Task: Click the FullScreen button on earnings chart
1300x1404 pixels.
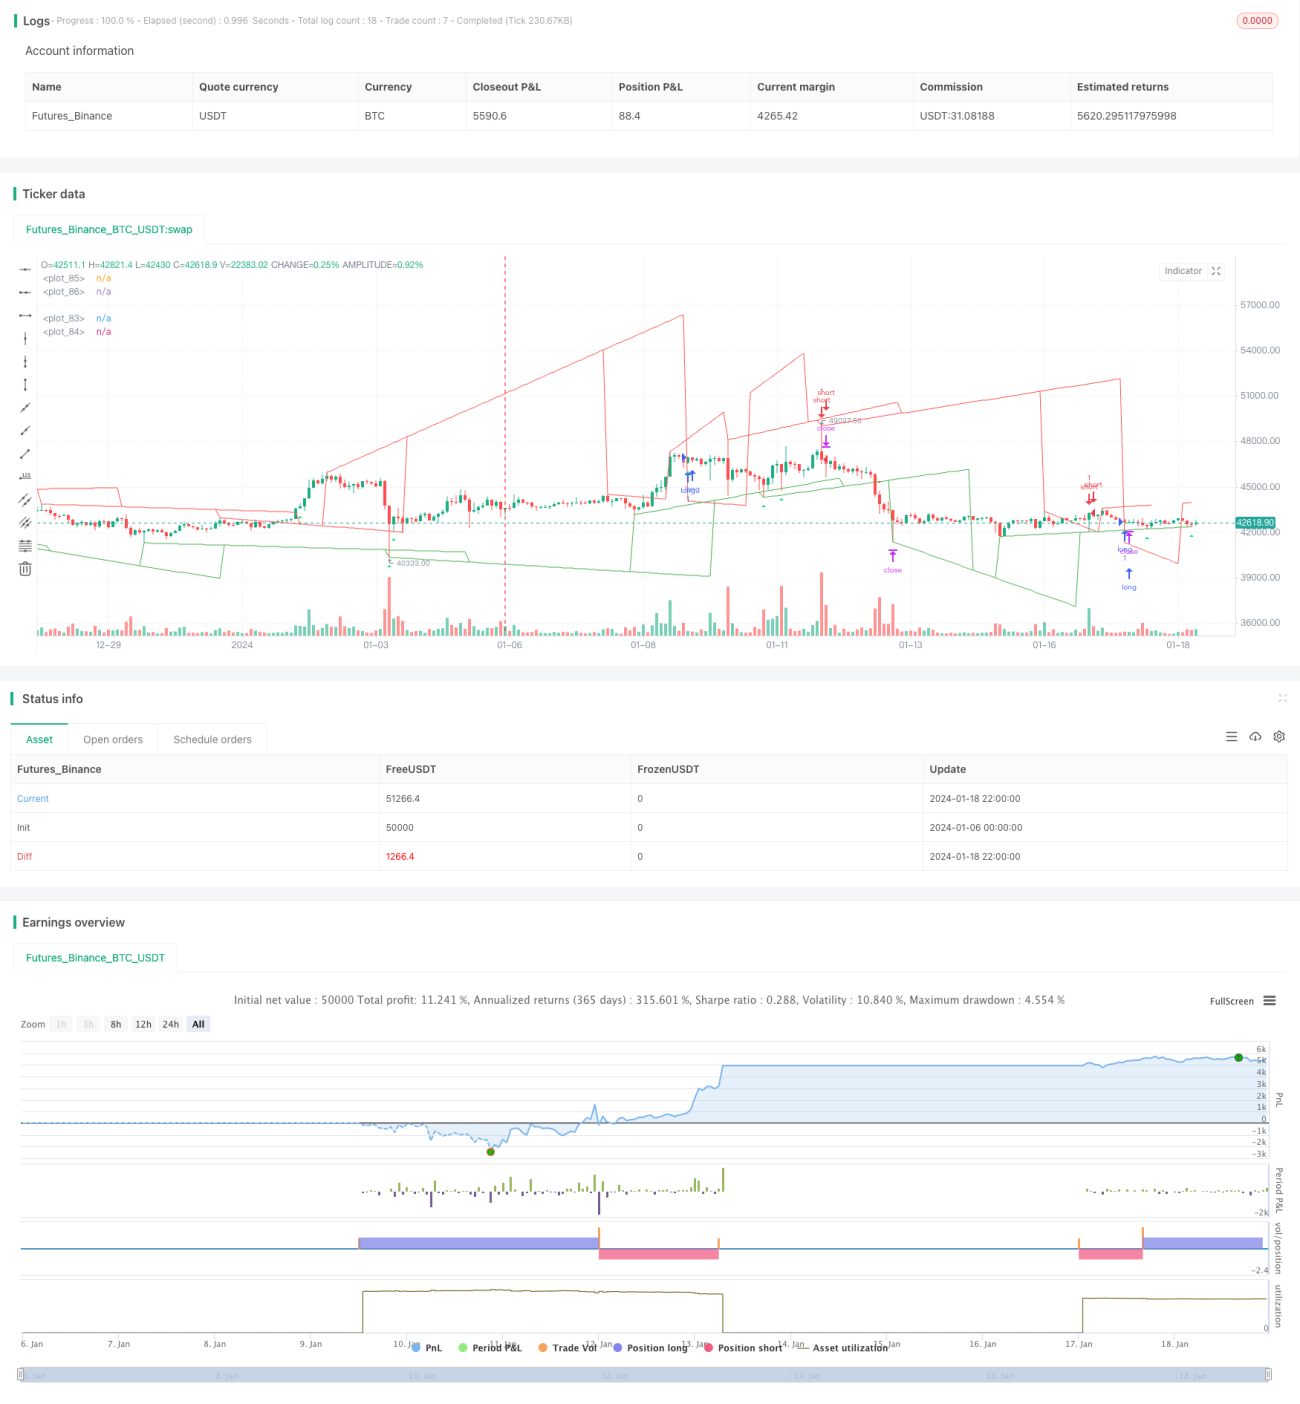Action: [x=1231, y=1001]
